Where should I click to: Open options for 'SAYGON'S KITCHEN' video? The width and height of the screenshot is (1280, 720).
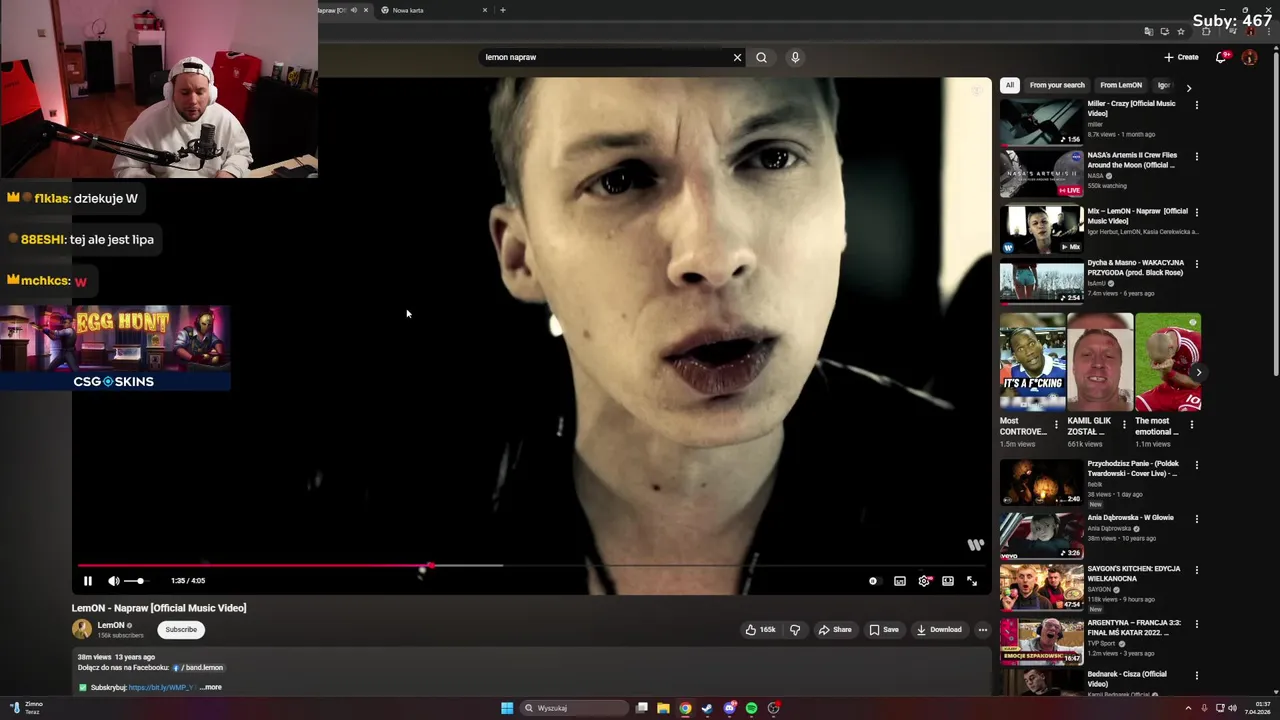coord(1197,570)
